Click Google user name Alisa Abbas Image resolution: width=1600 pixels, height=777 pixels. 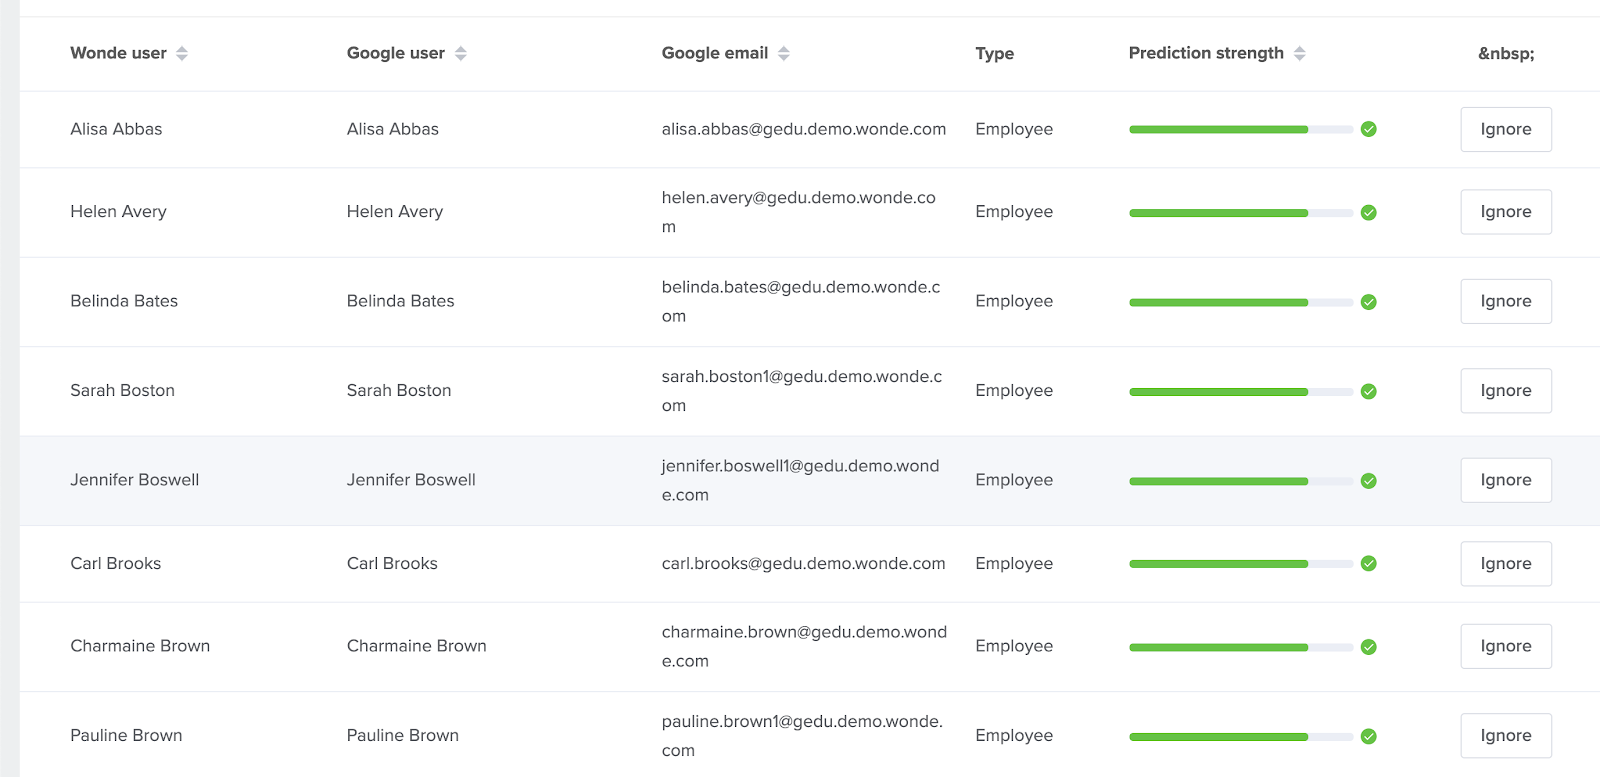pyautogui.click(x=393, y=129)
